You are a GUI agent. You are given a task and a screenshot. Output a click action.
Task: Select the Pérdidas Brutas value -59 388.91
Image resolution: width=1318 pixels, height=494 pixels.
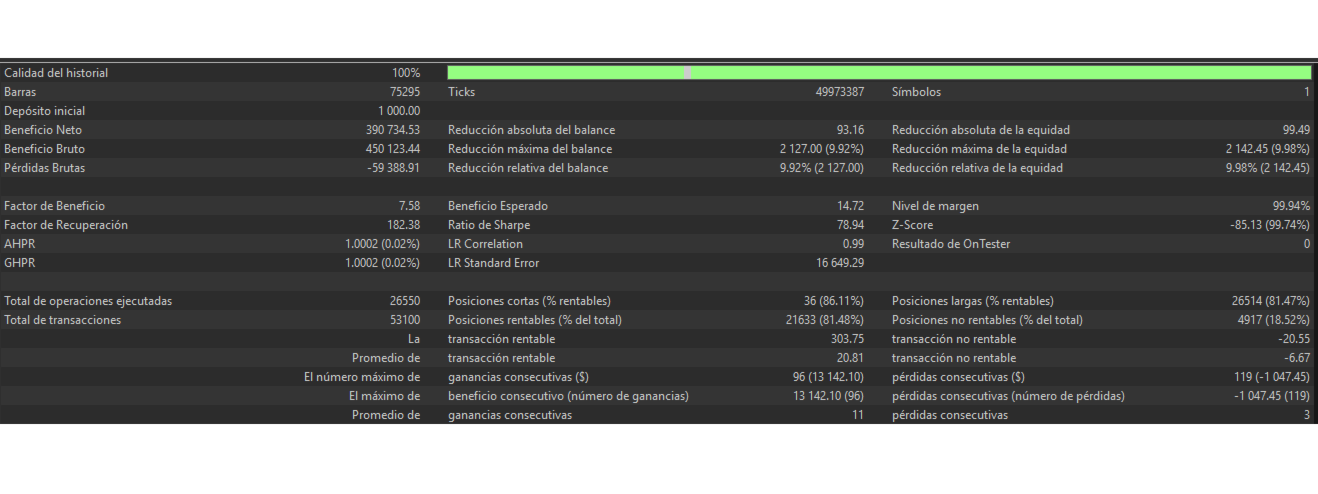coord(393,168)
